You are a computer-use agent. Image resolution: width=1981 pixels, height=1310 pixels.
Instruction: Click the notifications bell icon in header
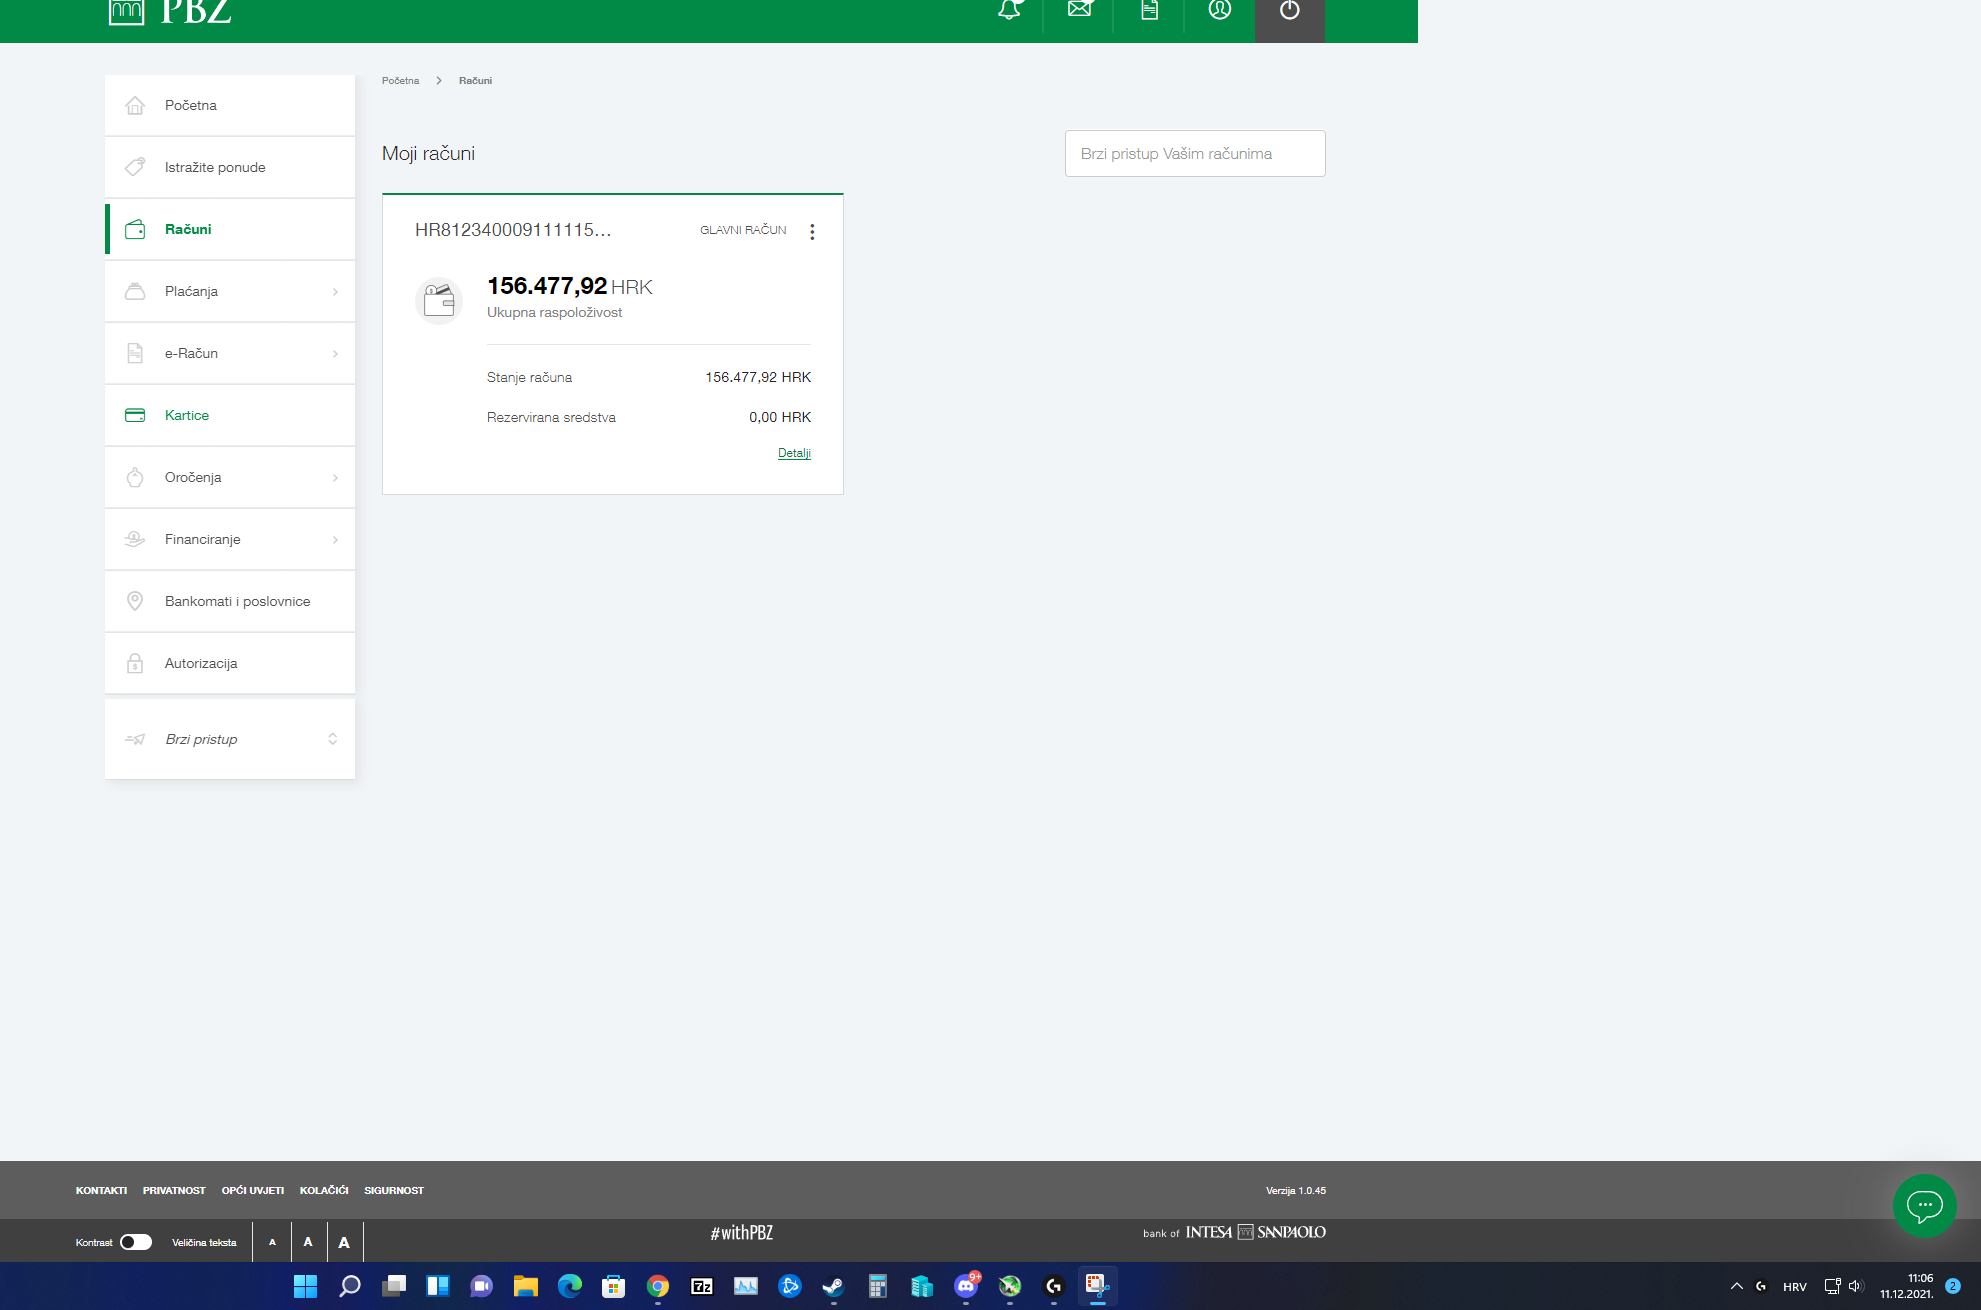1009,10
